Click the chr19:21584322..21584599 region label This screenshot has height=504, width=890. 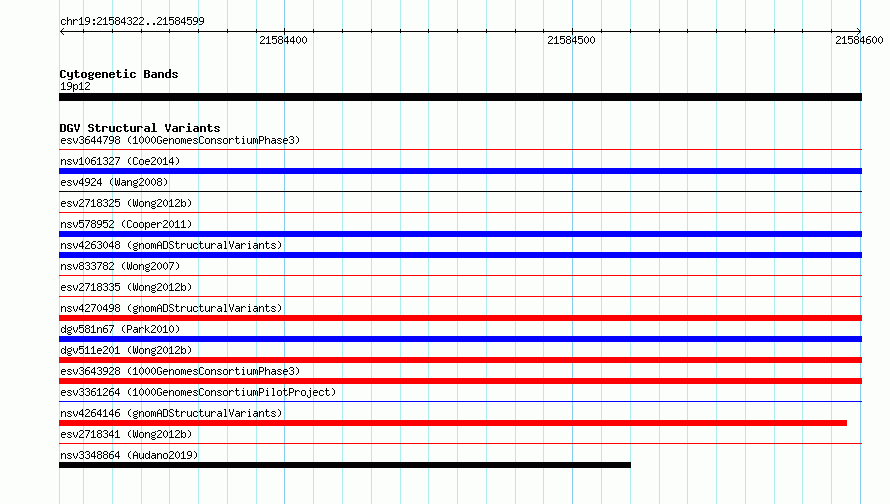pos(132,22)
